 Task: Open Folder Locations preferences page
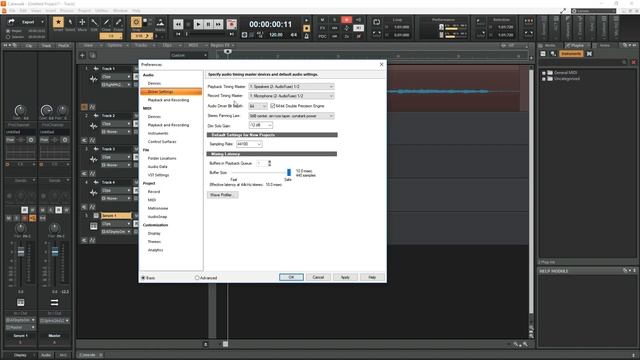tap(162, 158)
